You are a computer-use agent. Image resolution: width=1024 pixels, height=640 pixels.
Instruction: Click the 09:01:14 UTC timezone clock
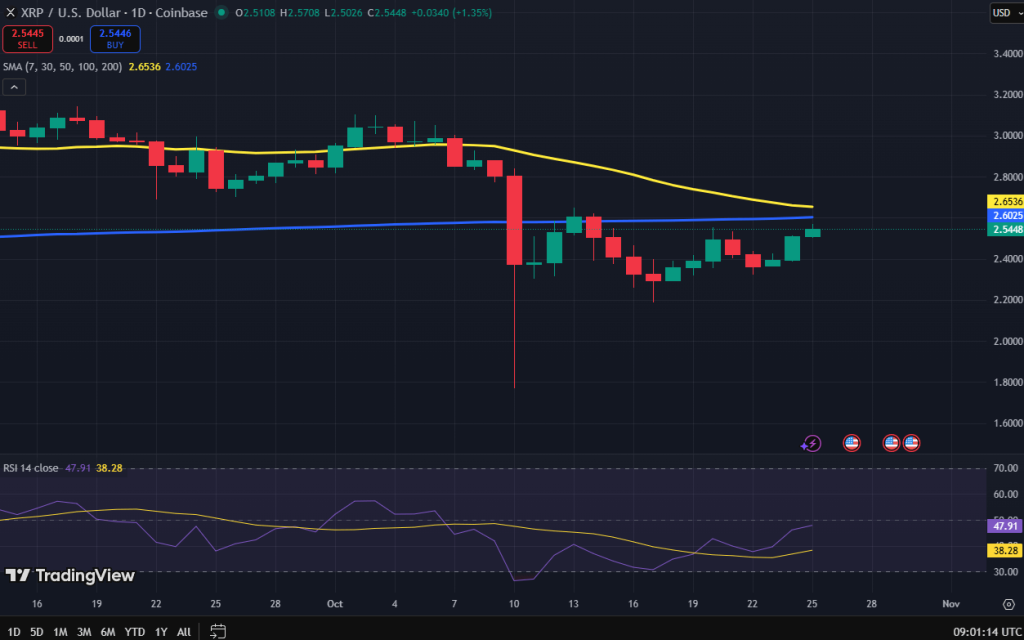click(x=986, y=632)
